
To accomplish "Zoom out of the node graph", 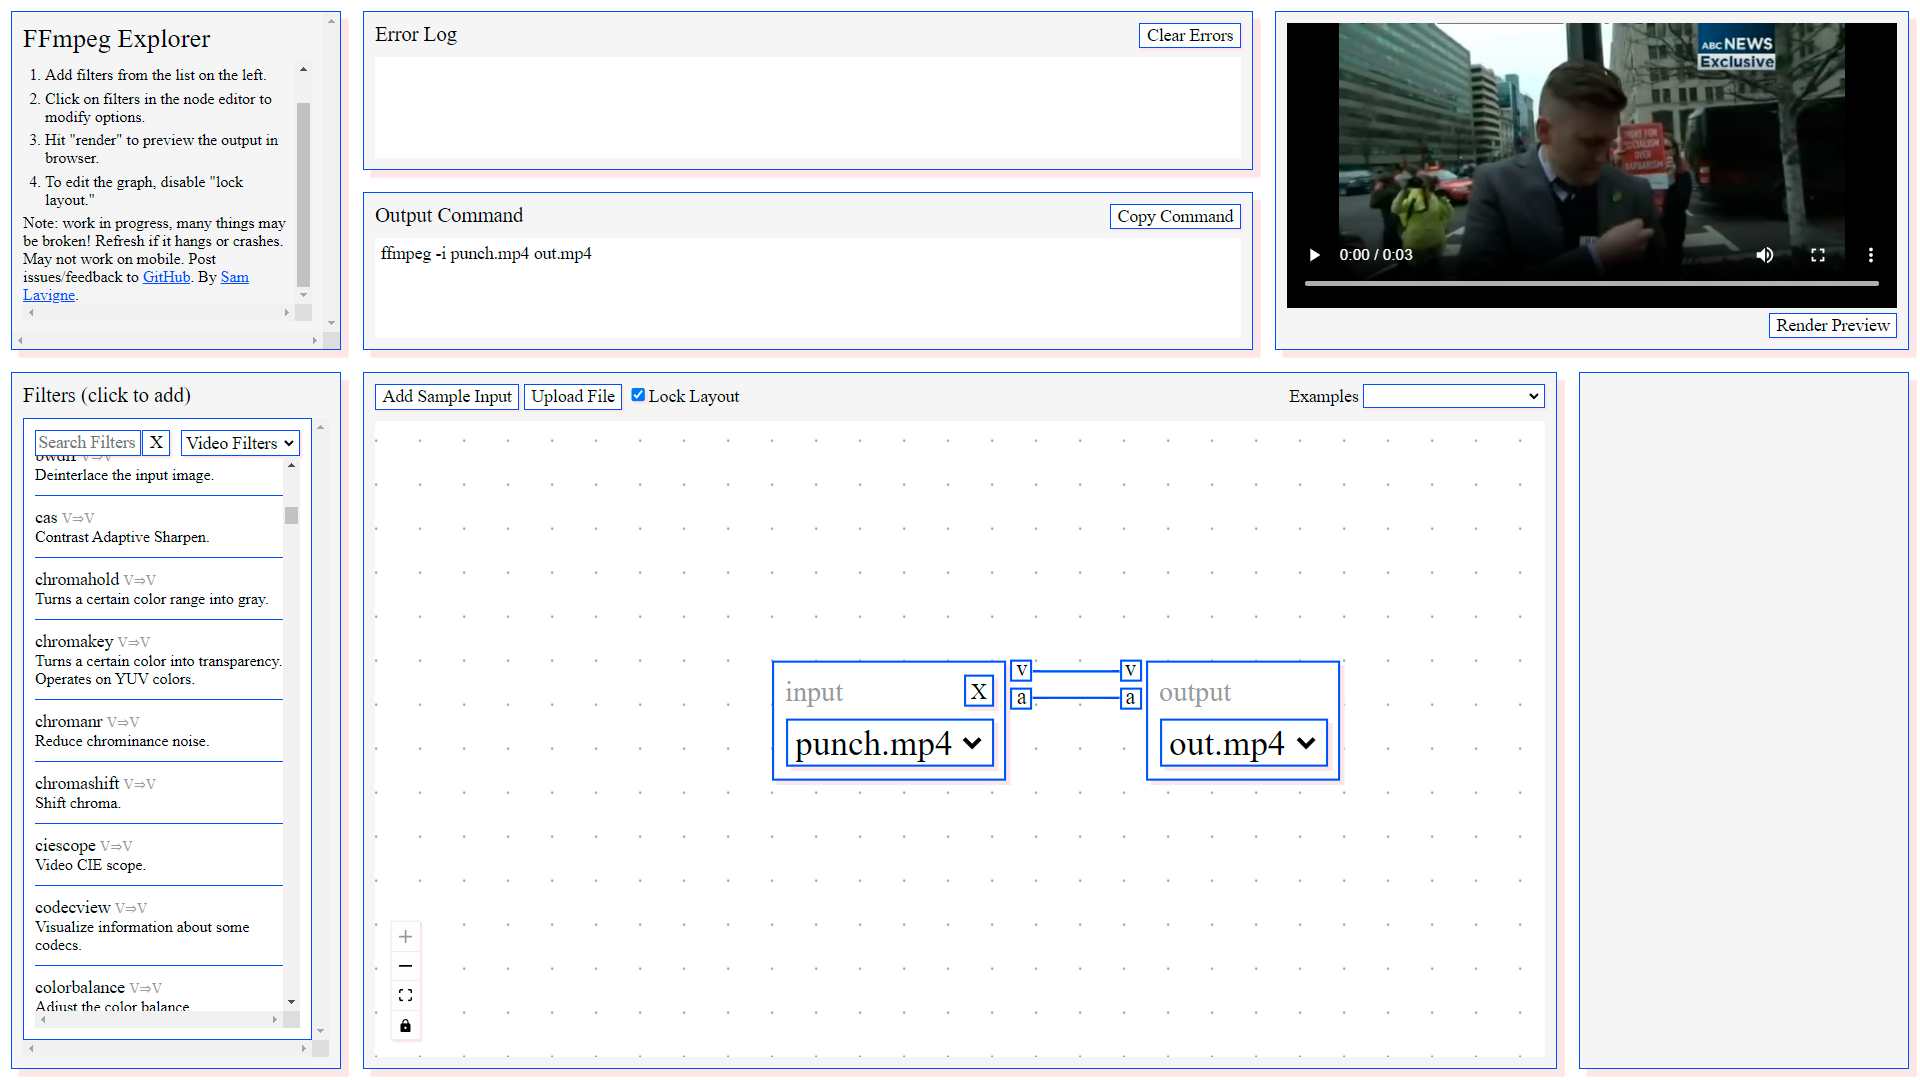I will 405,966.
